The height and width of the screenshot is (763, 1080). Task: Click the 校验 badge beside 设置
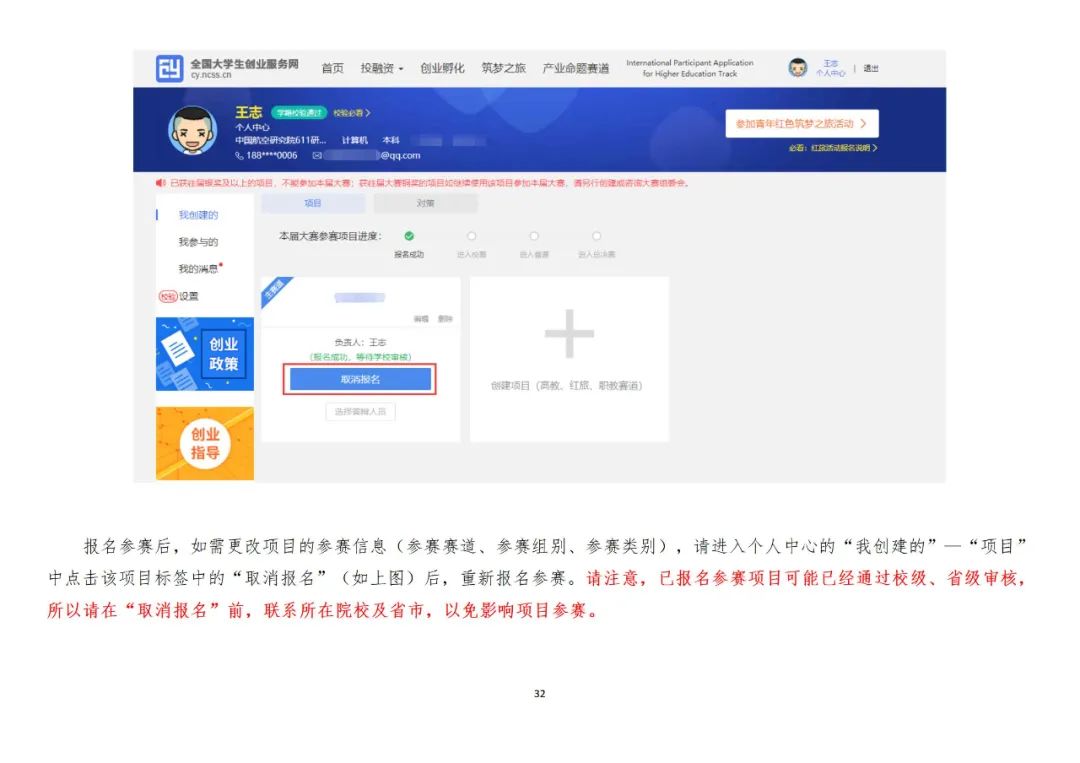click(167, 296)
